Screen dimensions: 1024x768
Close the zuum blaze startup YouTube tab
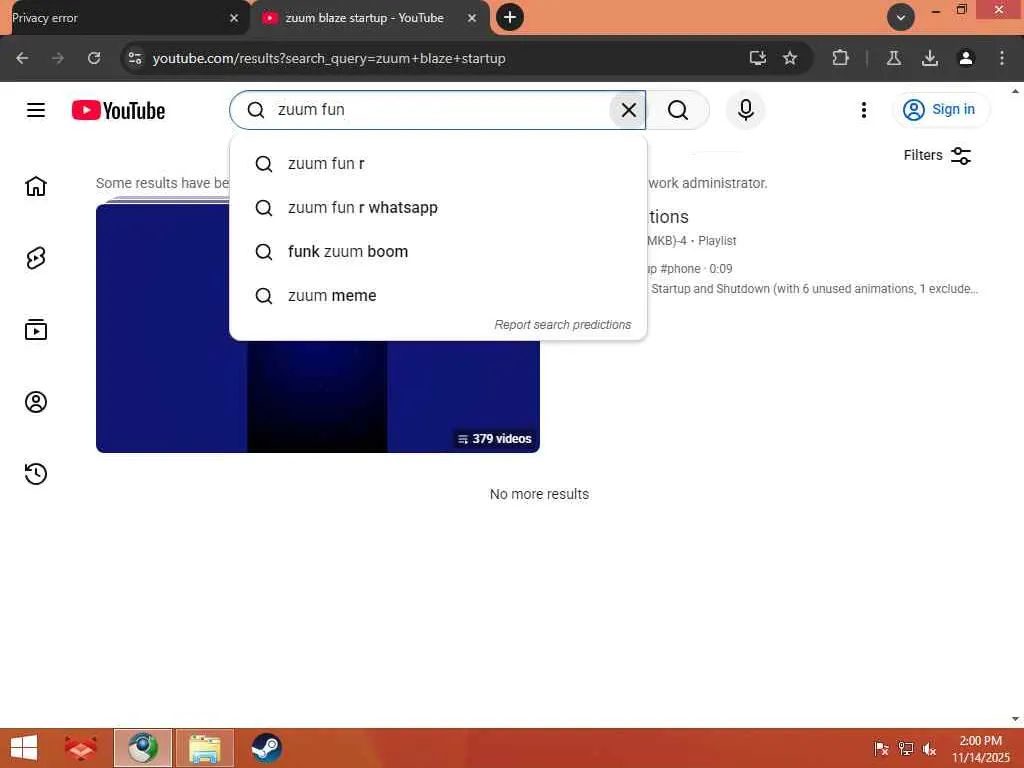[x=472, y=18]
